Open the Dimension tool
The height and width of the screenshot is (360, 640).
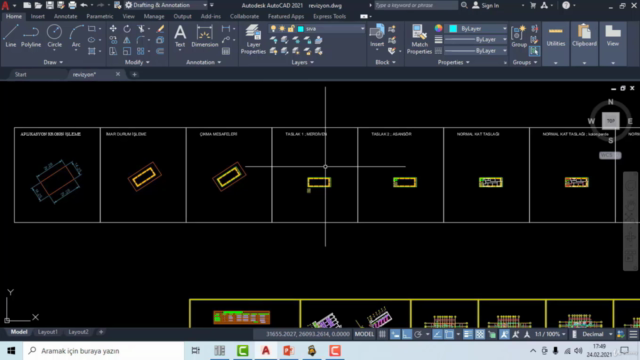[x=204, y=36]
